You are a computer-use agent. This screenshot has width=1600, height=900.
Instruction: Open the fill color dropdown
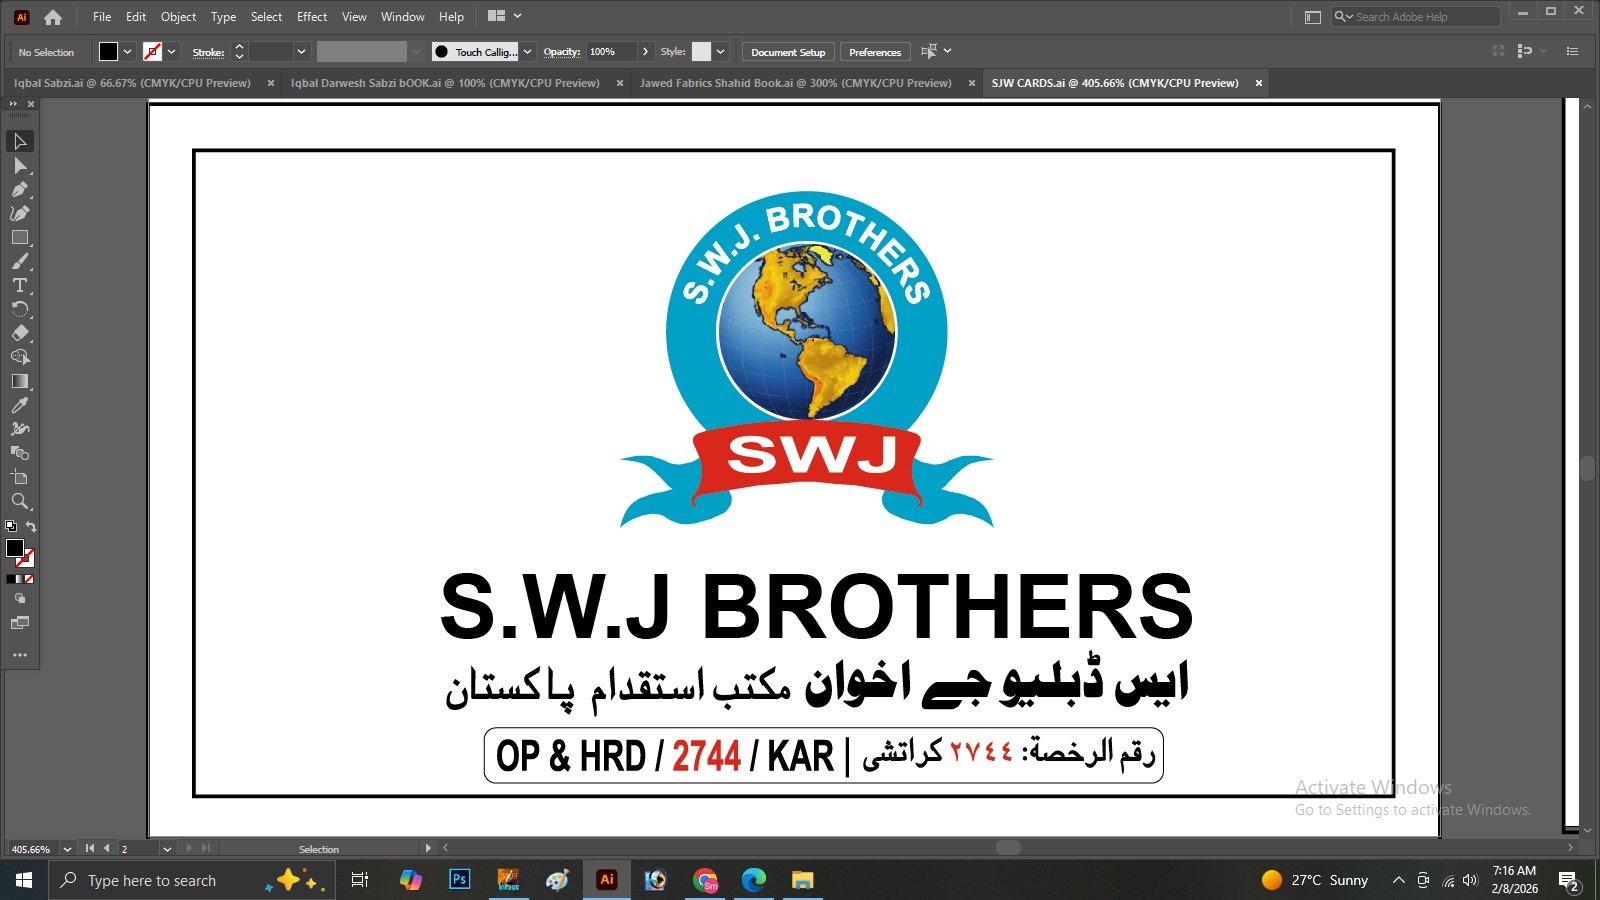[x=128, y=52]
